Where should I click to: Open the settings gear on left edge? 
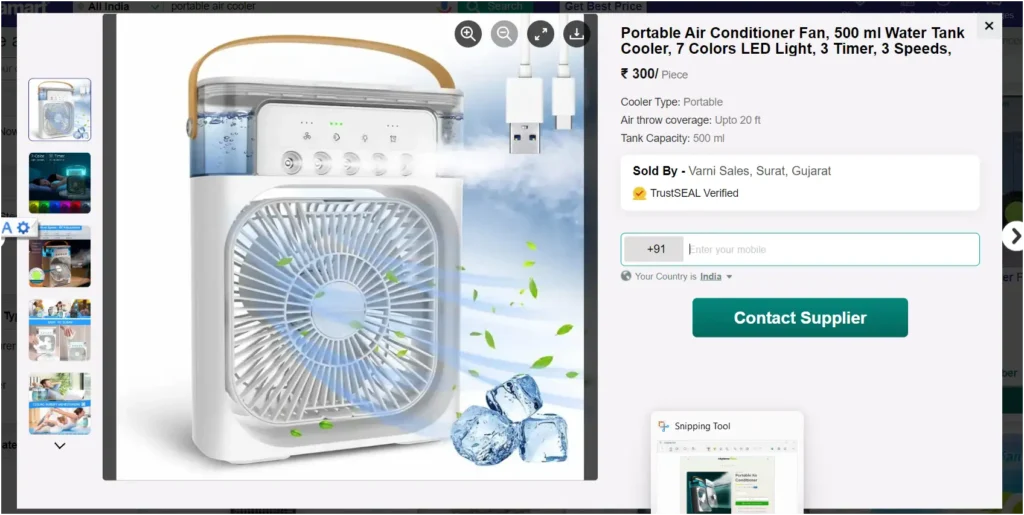[x=24, y=228]
